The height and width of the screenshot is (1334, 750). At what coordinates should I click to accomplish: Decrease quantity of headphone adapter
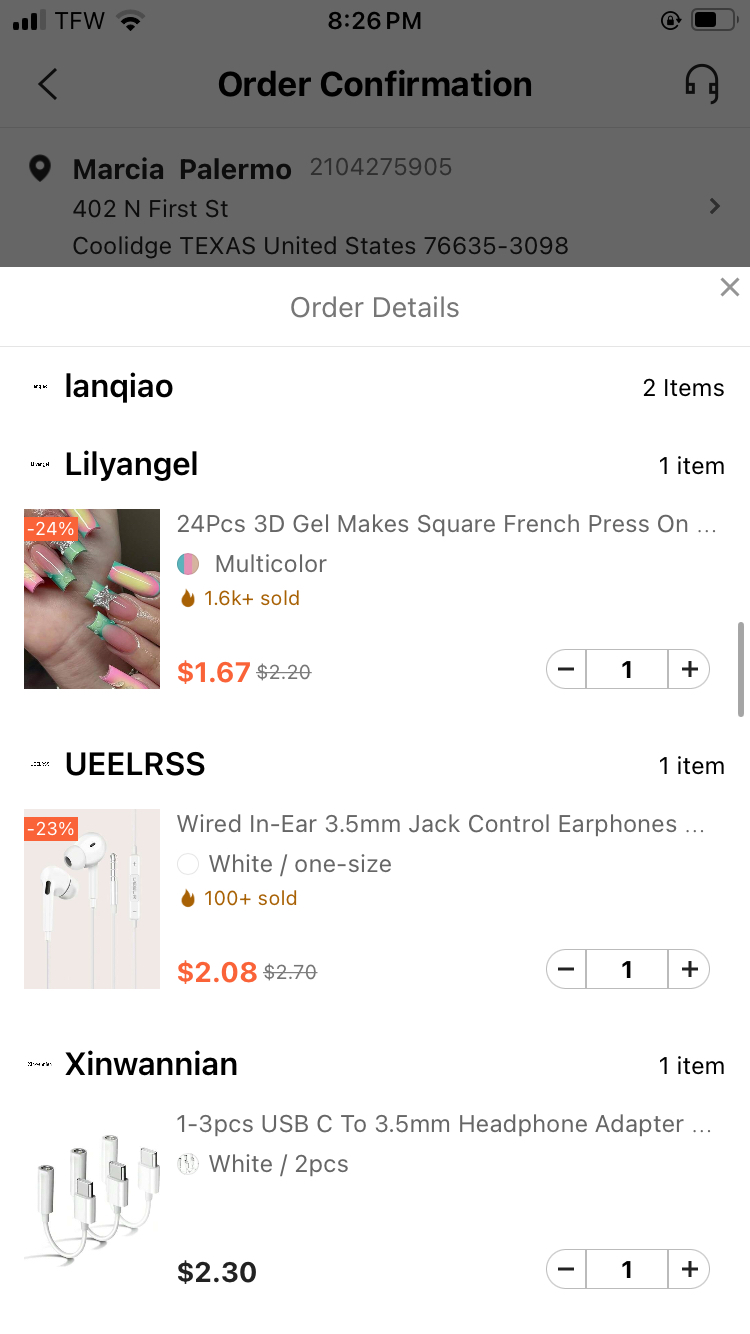[x=566, y=1269]
